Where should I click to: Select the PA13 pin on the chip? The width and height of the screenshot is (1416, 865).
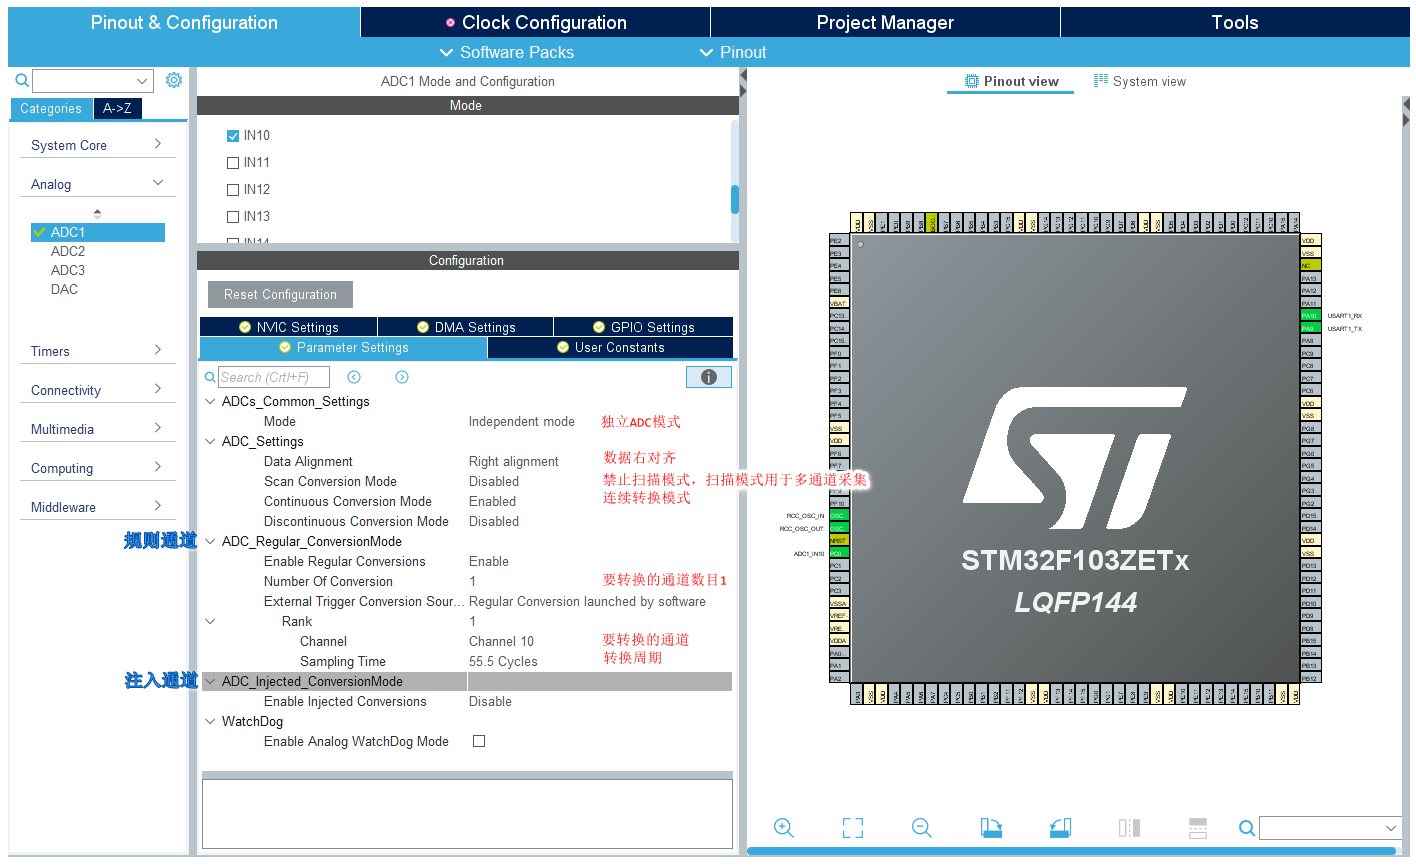coord(1310,278)
